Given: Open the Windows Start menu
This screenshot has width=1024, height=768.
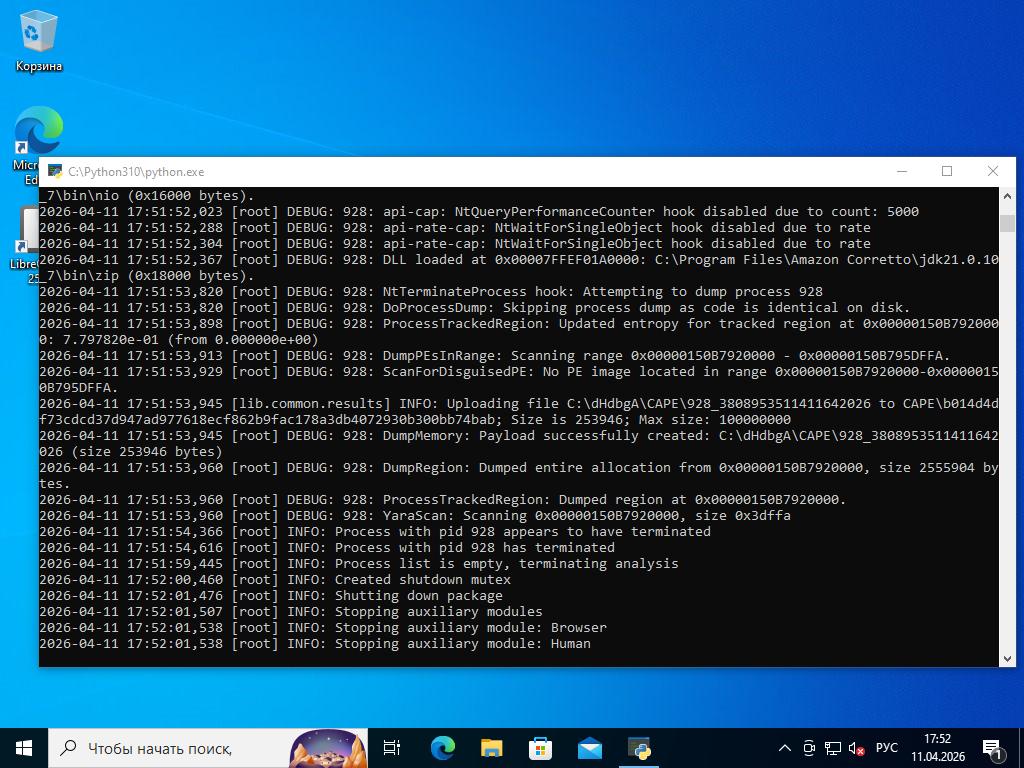Looking at the screenshot, I should tap(24, 748).
